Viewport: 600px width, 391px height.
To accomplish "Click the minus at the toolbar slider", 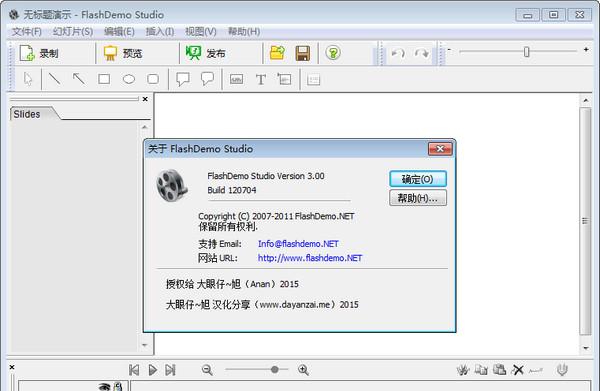I will pos(450,50).
